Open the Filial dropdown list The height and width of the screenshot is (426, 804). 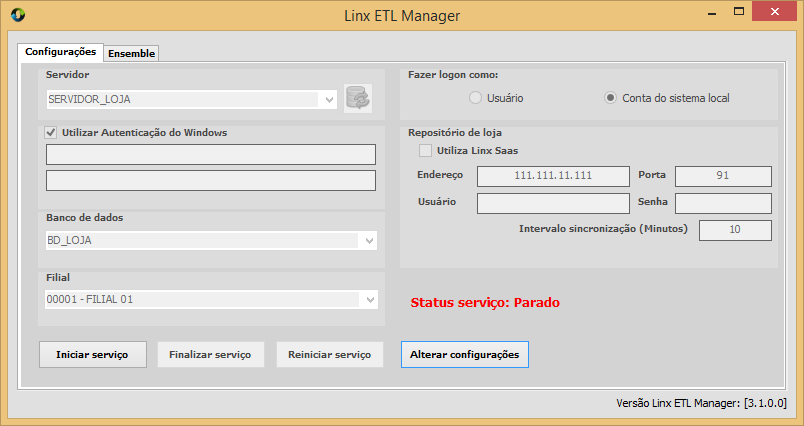pyautogui.click(x=211, y=299)
